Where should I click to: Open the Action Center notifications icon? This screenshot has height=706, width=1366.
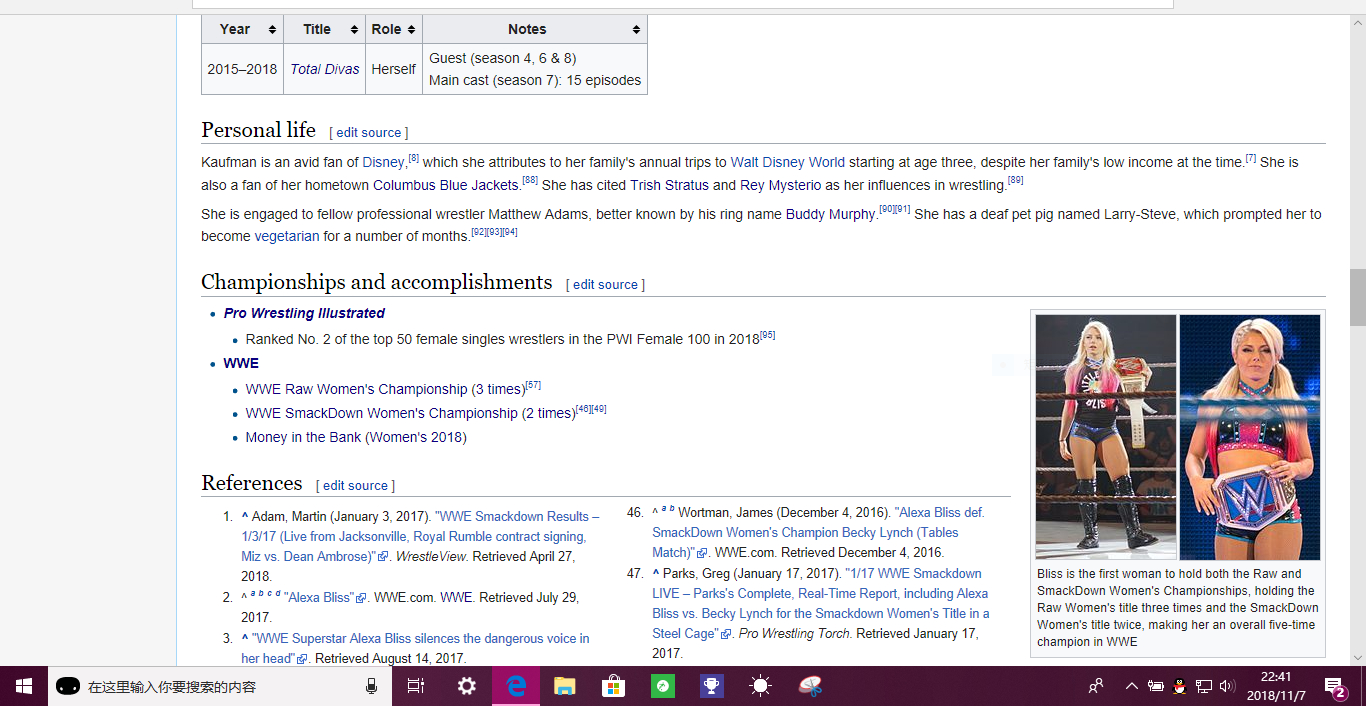(x=1335, y=686)
